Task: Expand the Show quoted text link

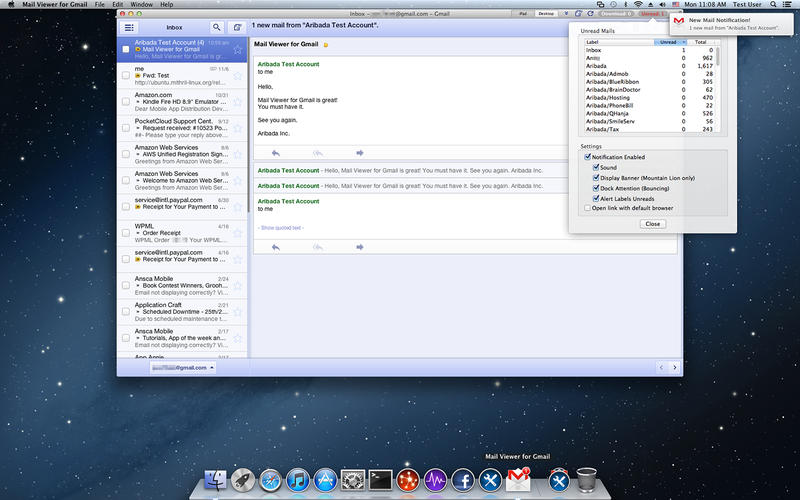Action: tap(281, 228)
